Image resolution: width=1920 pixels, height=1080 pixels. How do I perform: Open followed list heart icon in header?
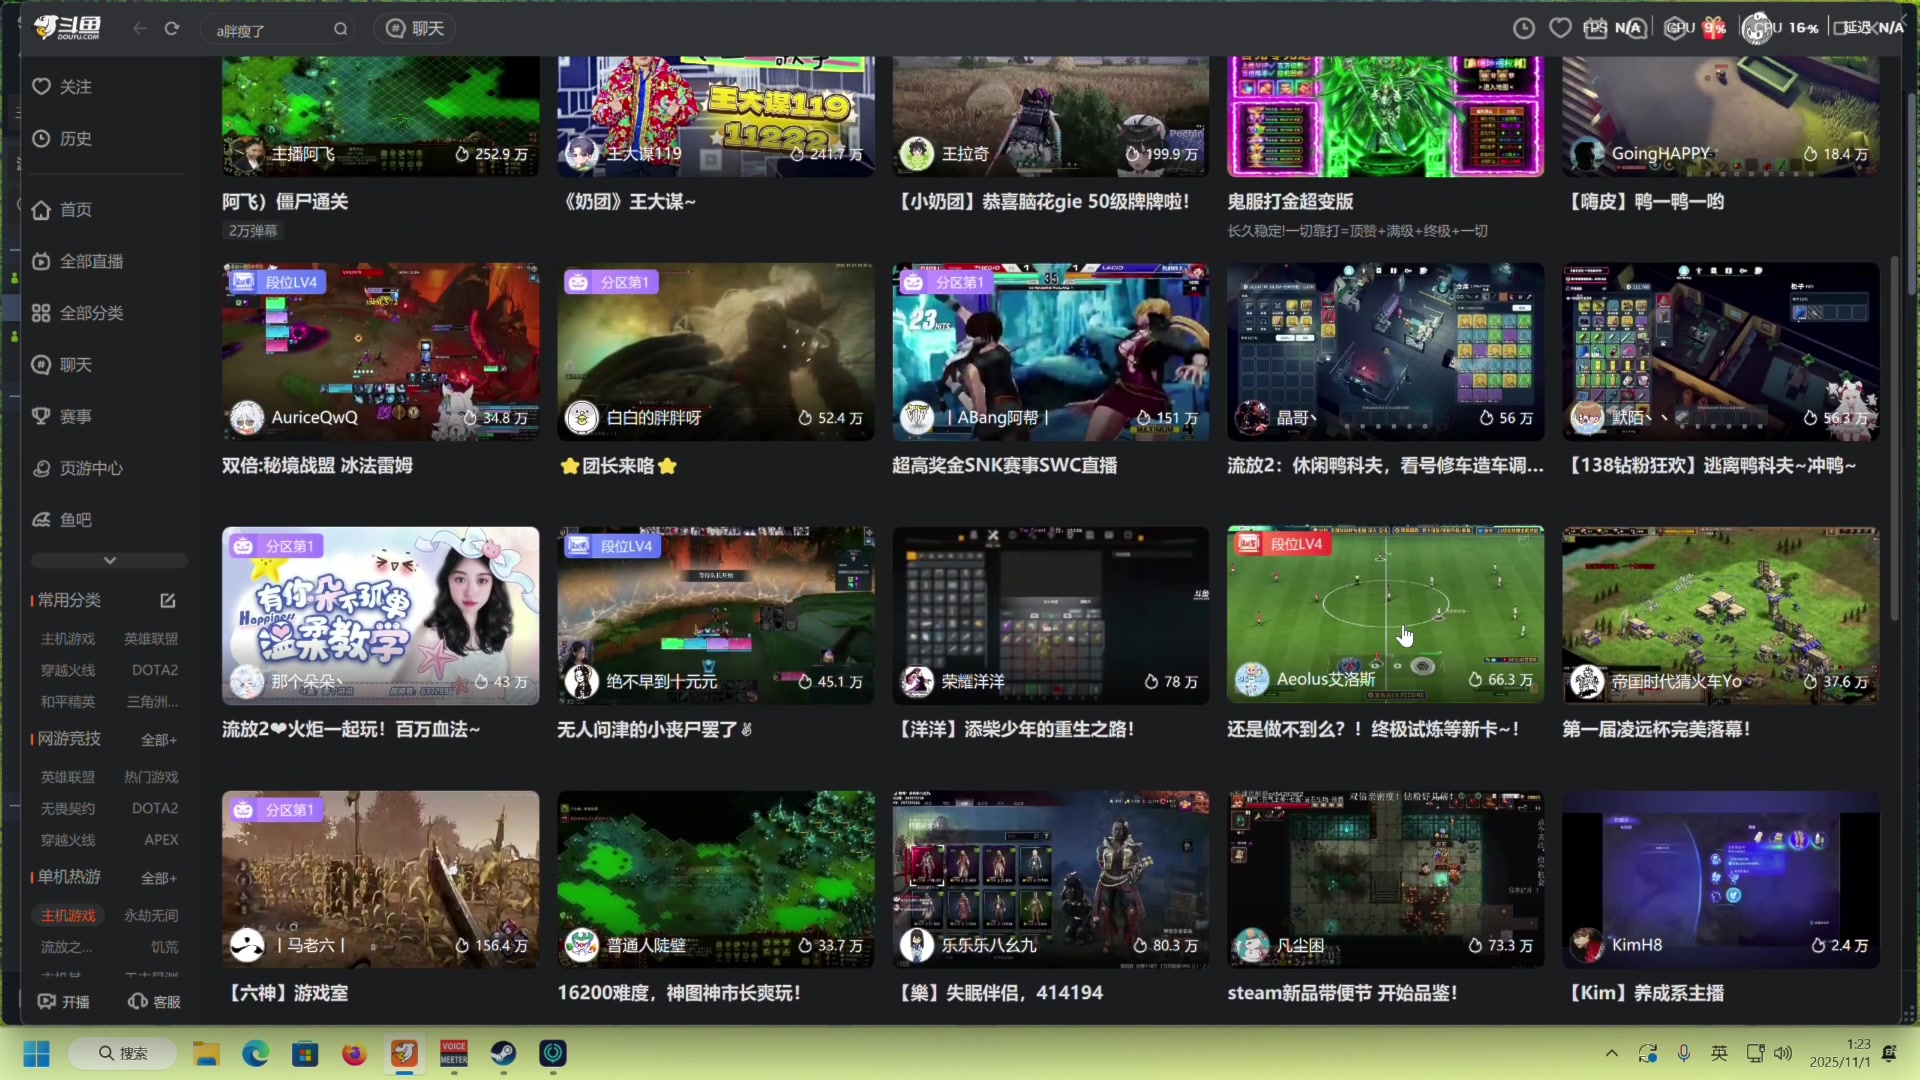(1560, 29)
